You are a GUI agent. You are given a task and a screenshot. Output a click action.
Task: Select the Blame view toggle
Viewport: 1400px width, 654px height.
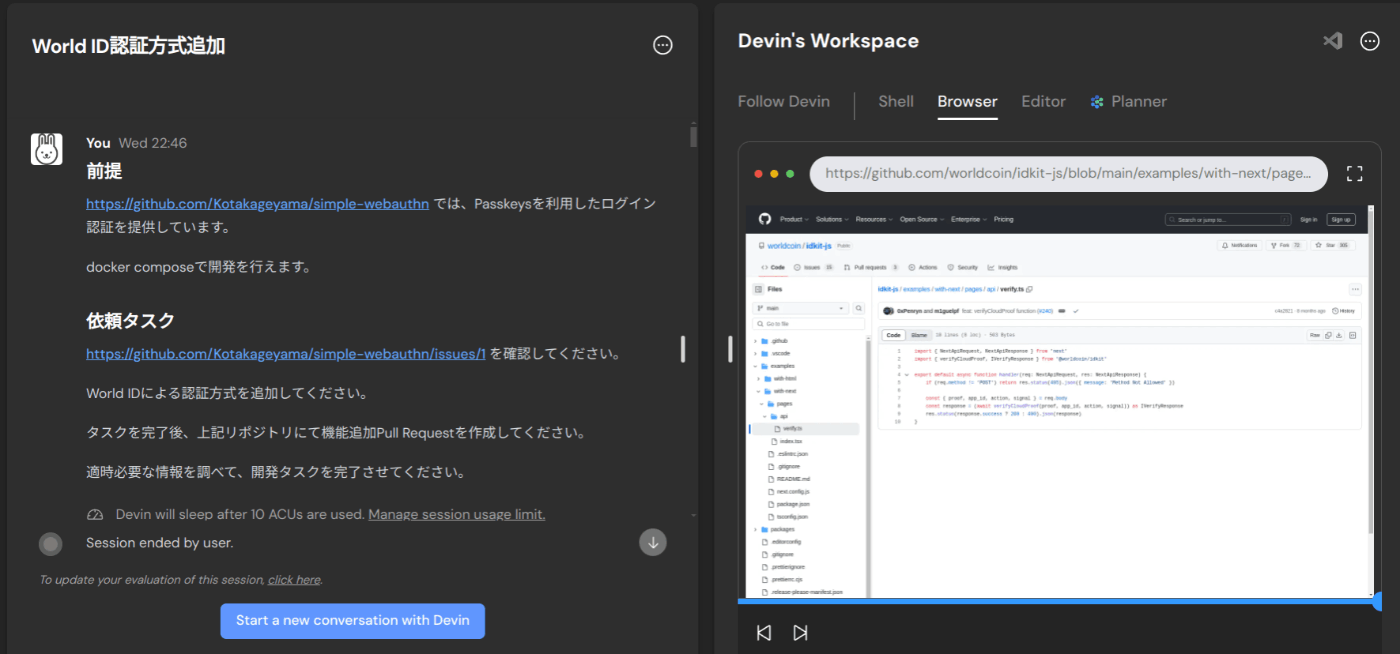click(919, 335)
